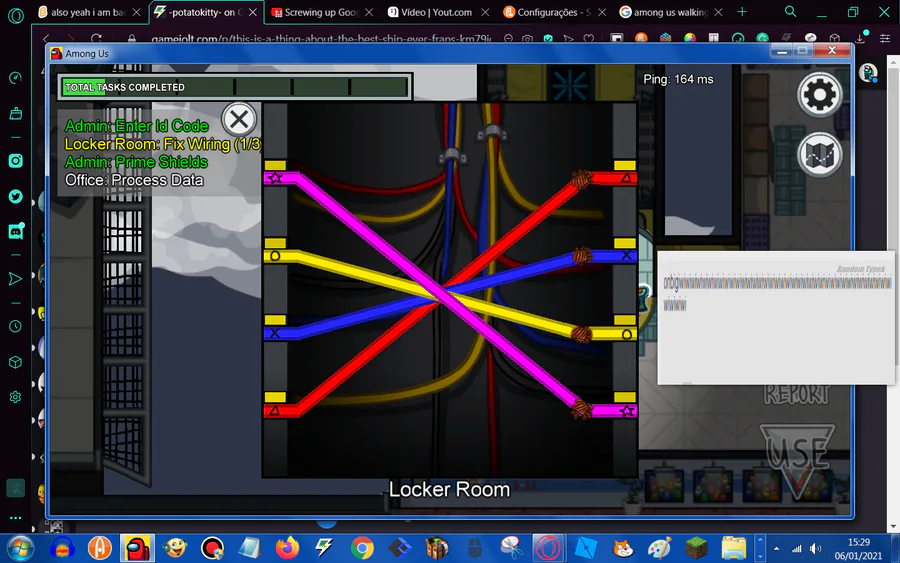Show hidden system tray icons
This screenshot has width=900, height=563.
click(x=777, y=549)
